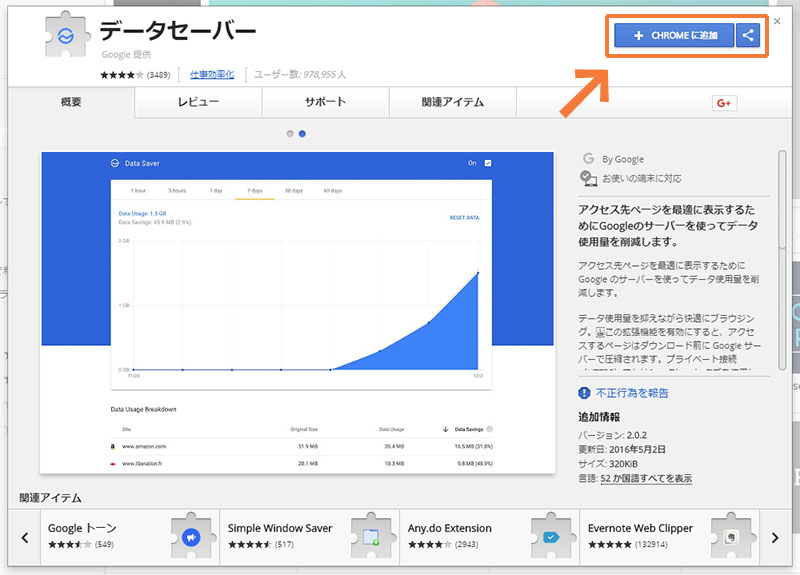Image resolution: width=800 pixels, height=575 pixels.
Task: Click the star rating with 3489 reviews
Action: point(135,75)
